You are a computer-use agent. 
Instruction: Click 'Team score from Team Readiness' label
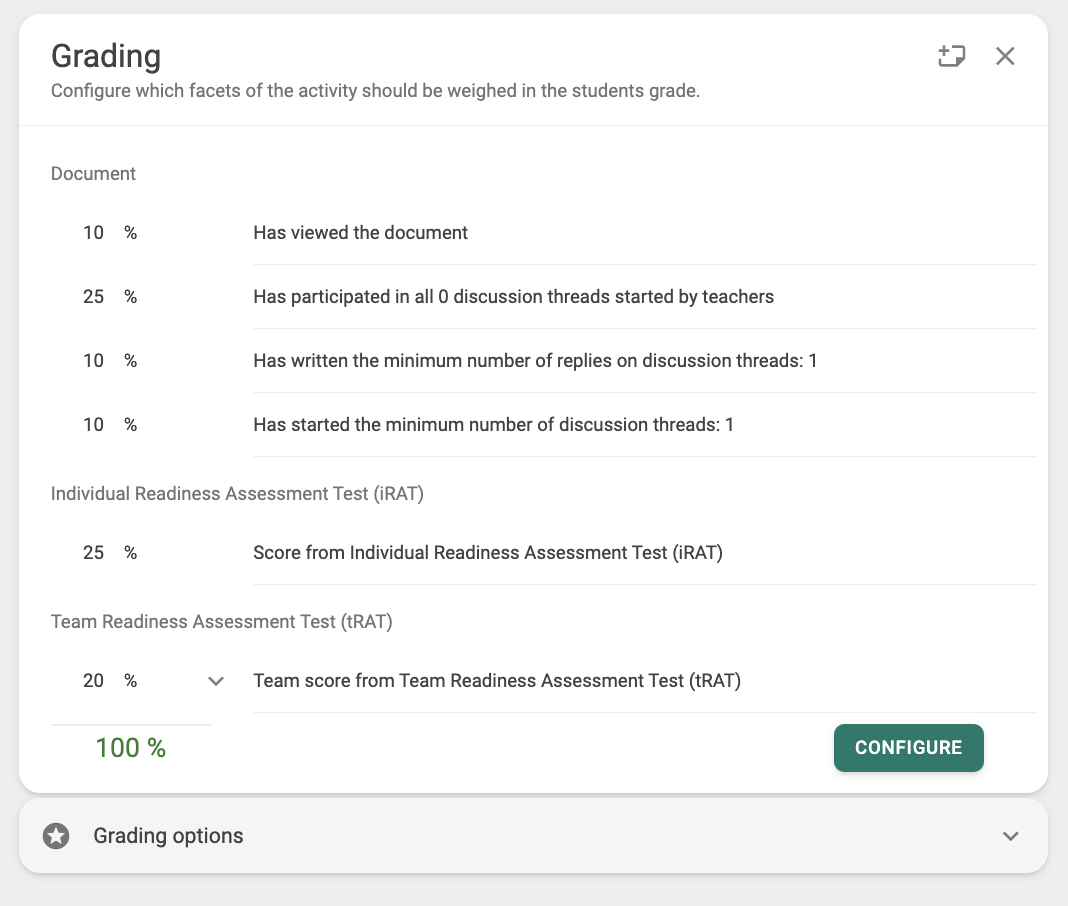coord(497,681)
